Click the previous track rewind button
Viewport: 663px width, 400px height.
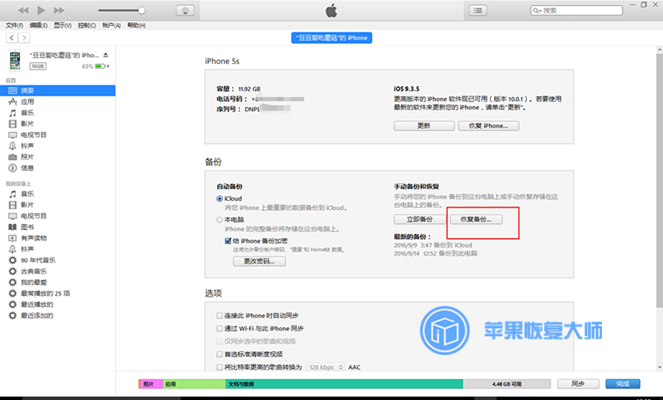[23, 10]
